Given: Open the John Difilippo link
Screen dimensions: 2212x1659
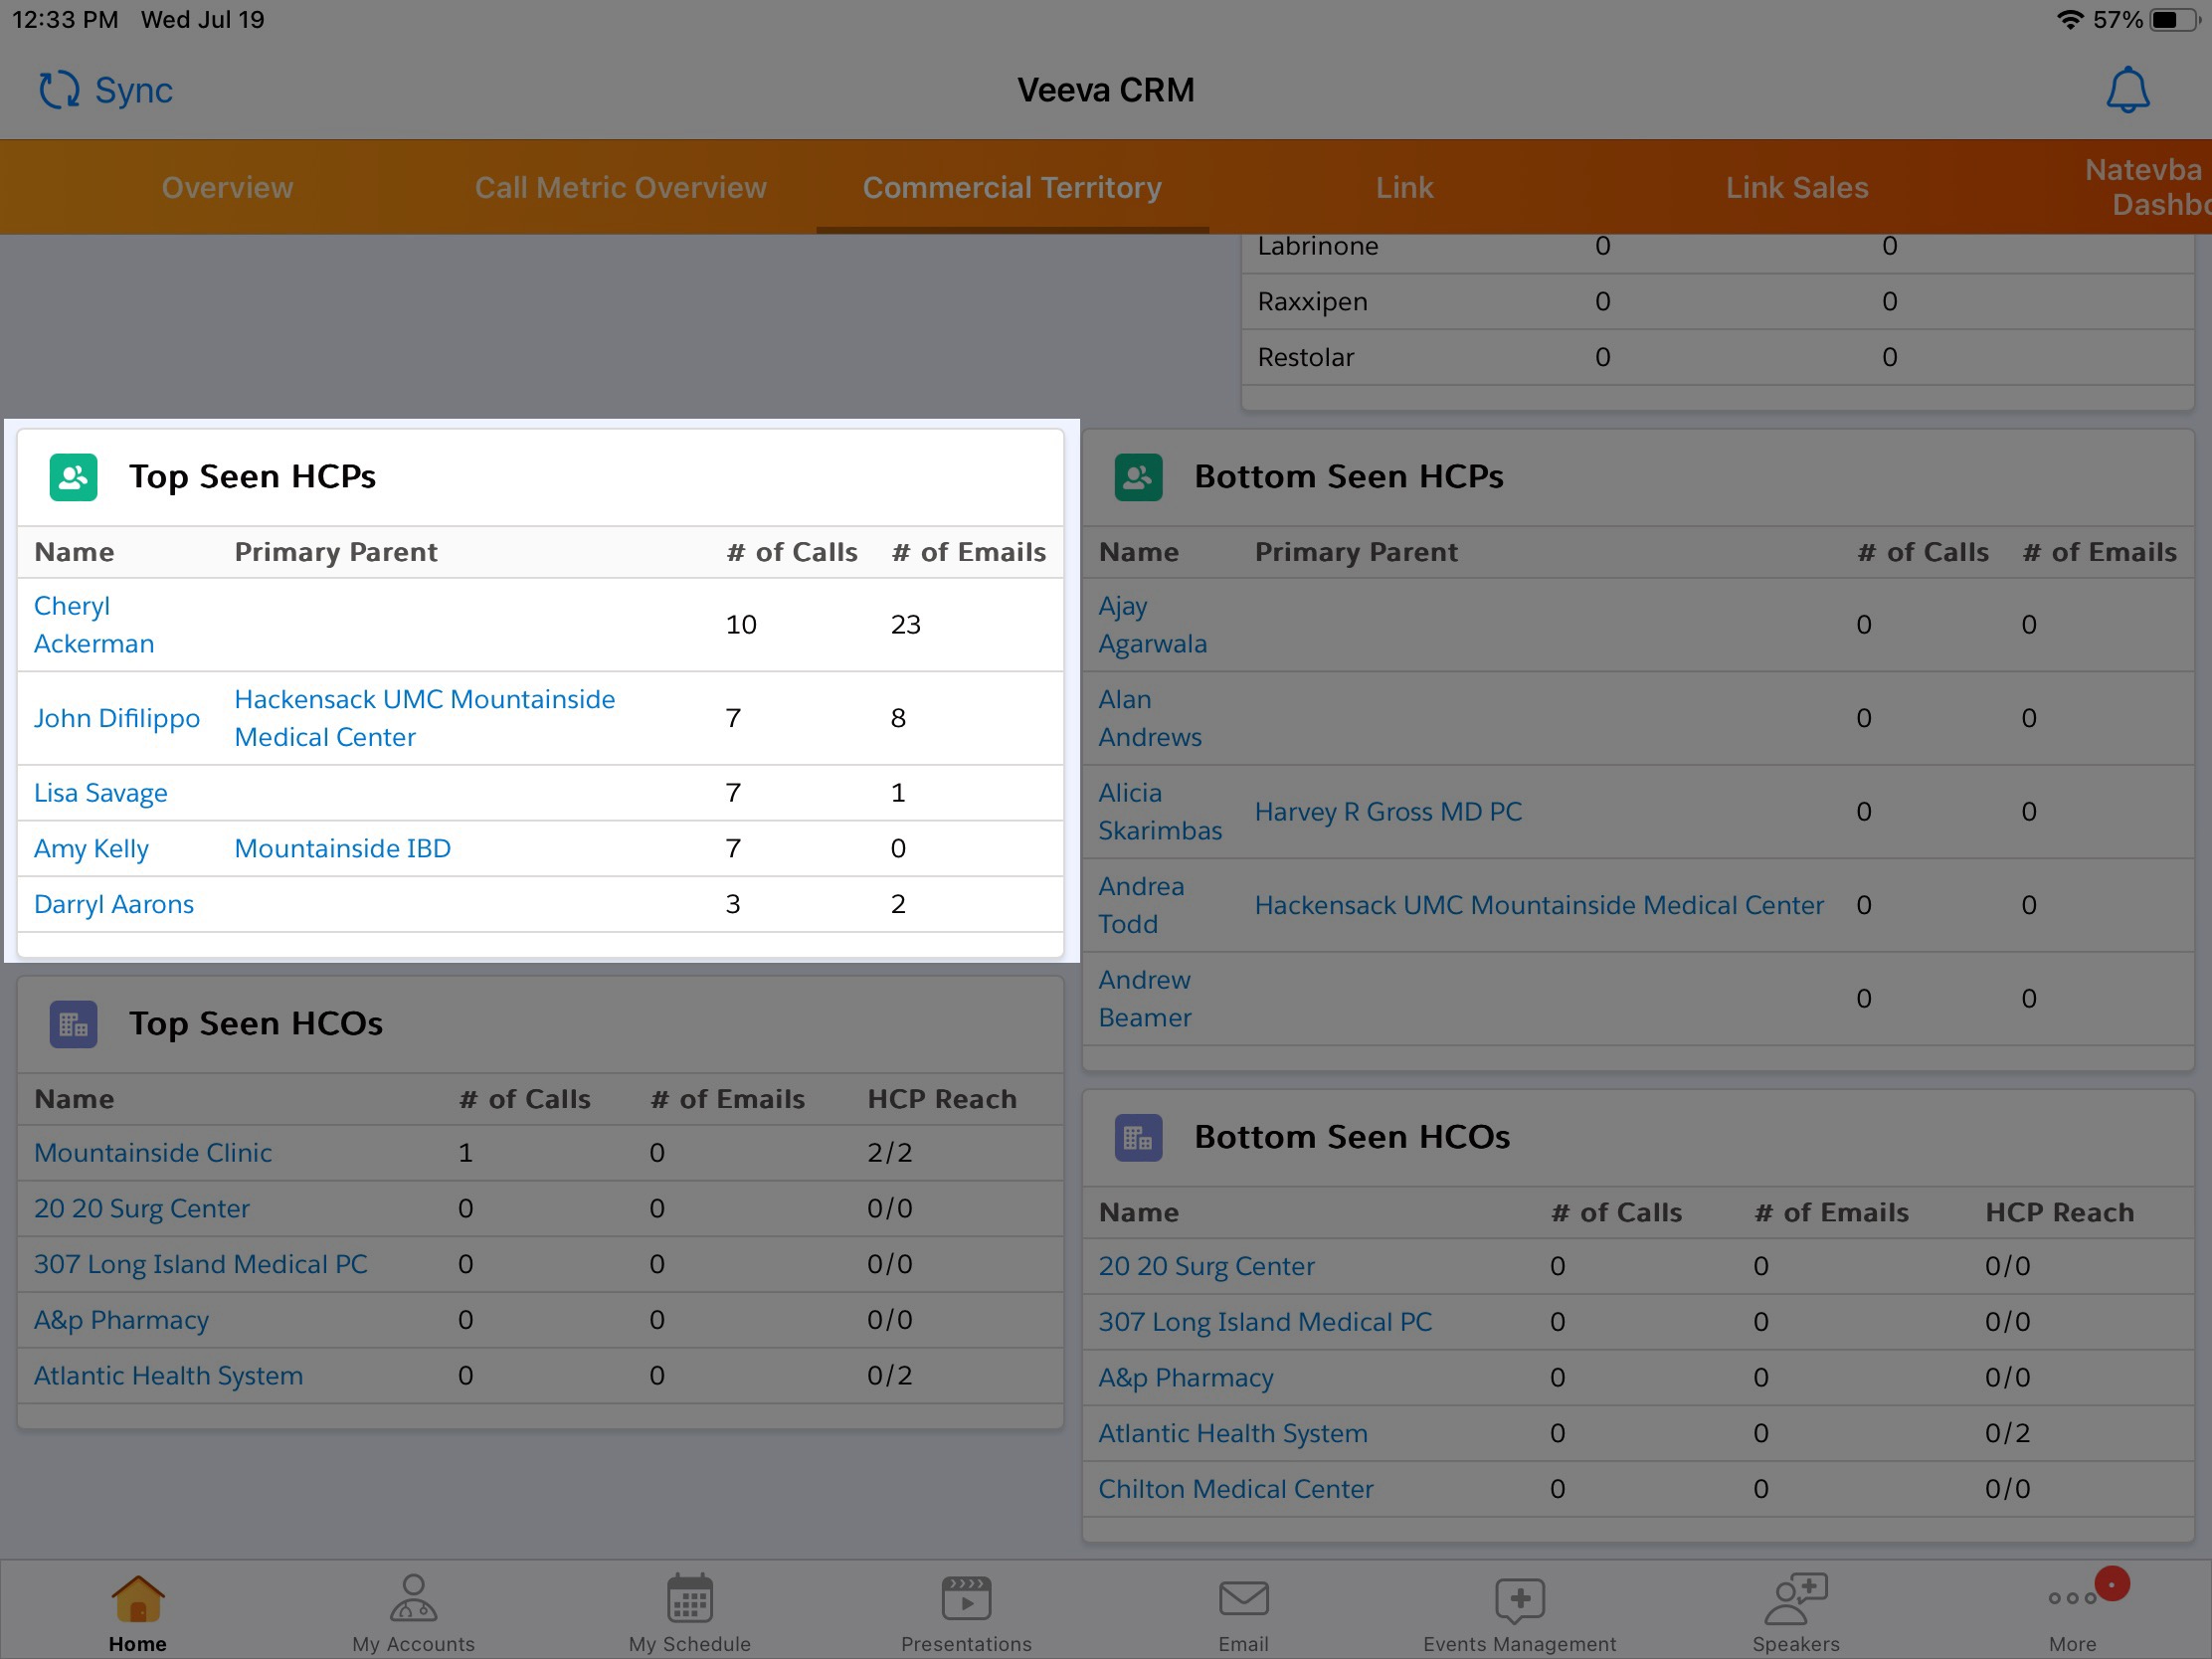Looking at the screenshot, I should 116,718.
